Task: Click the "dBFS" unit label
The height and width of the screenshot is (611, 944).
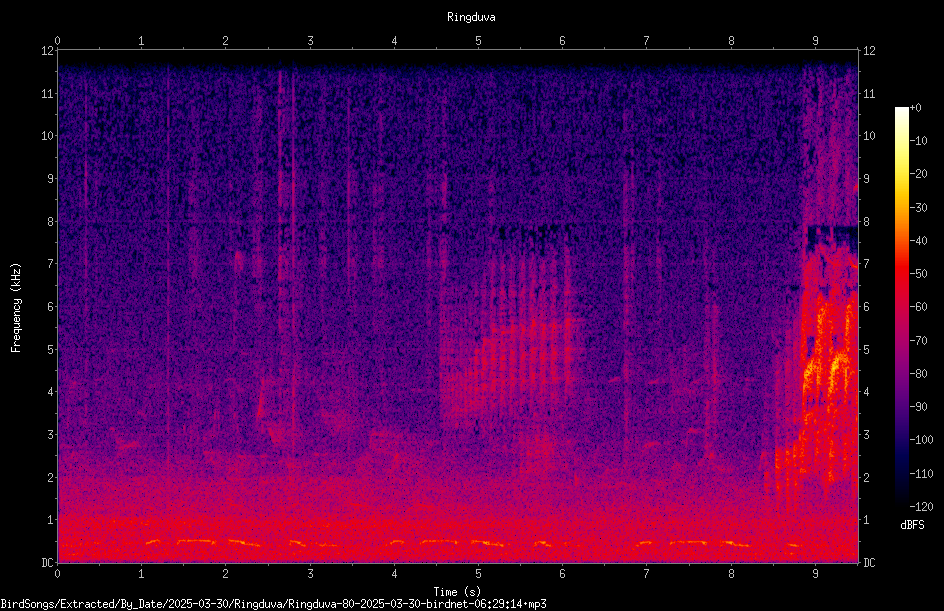Action: [x=912, y=525]
